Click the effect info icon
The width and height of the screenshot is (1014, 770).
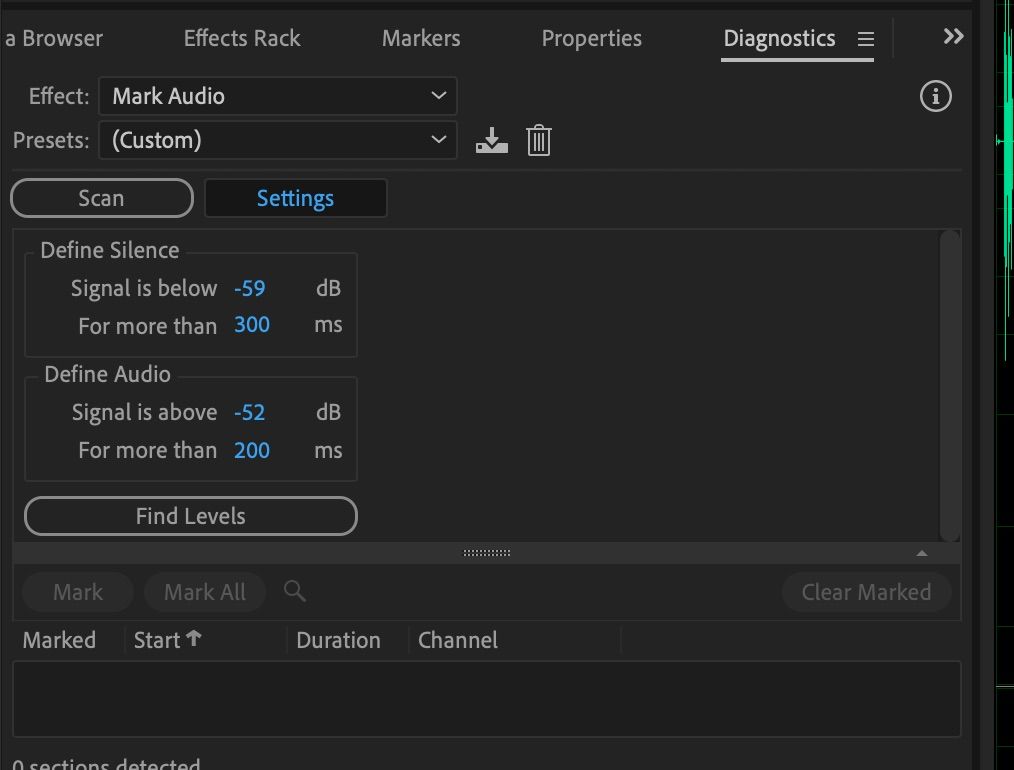936,96
